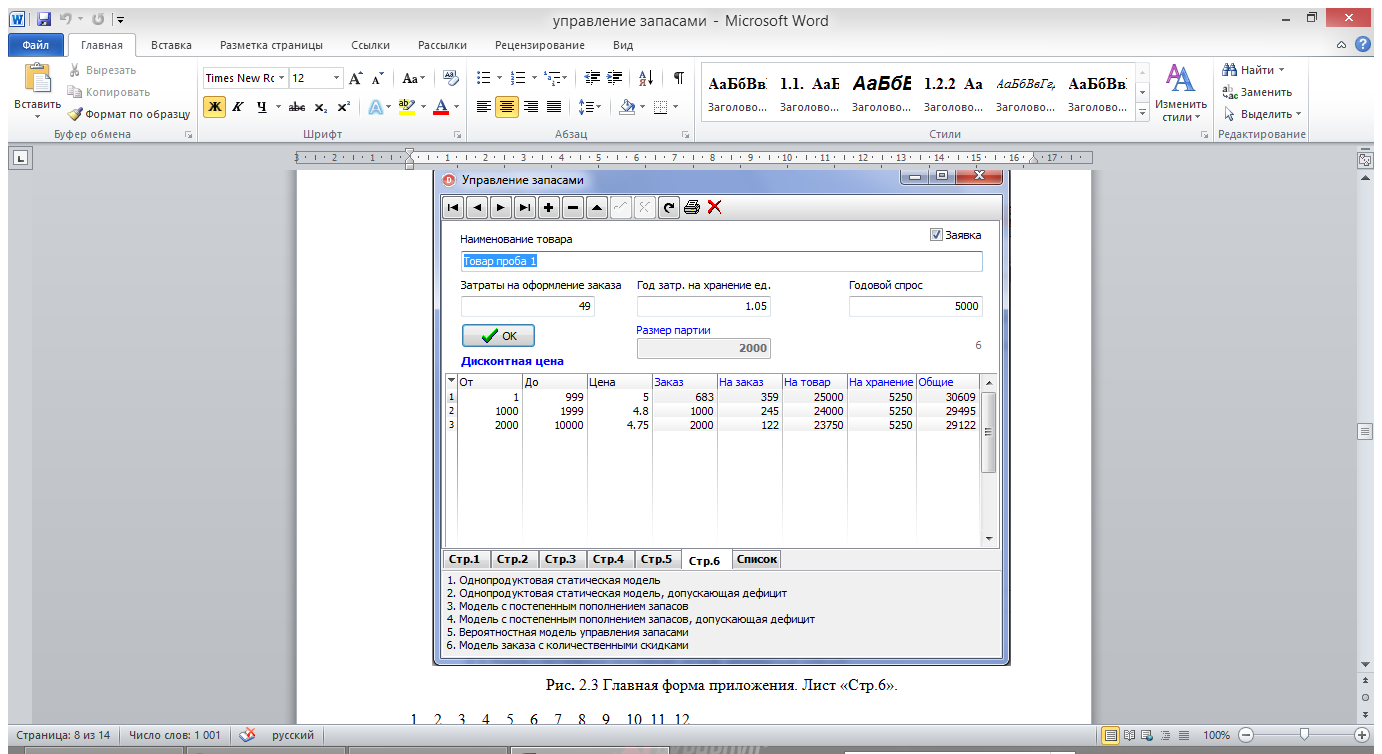
Task: Toggle strikethrough formatting
Action: pyautogui.click(x=297, y=107)
